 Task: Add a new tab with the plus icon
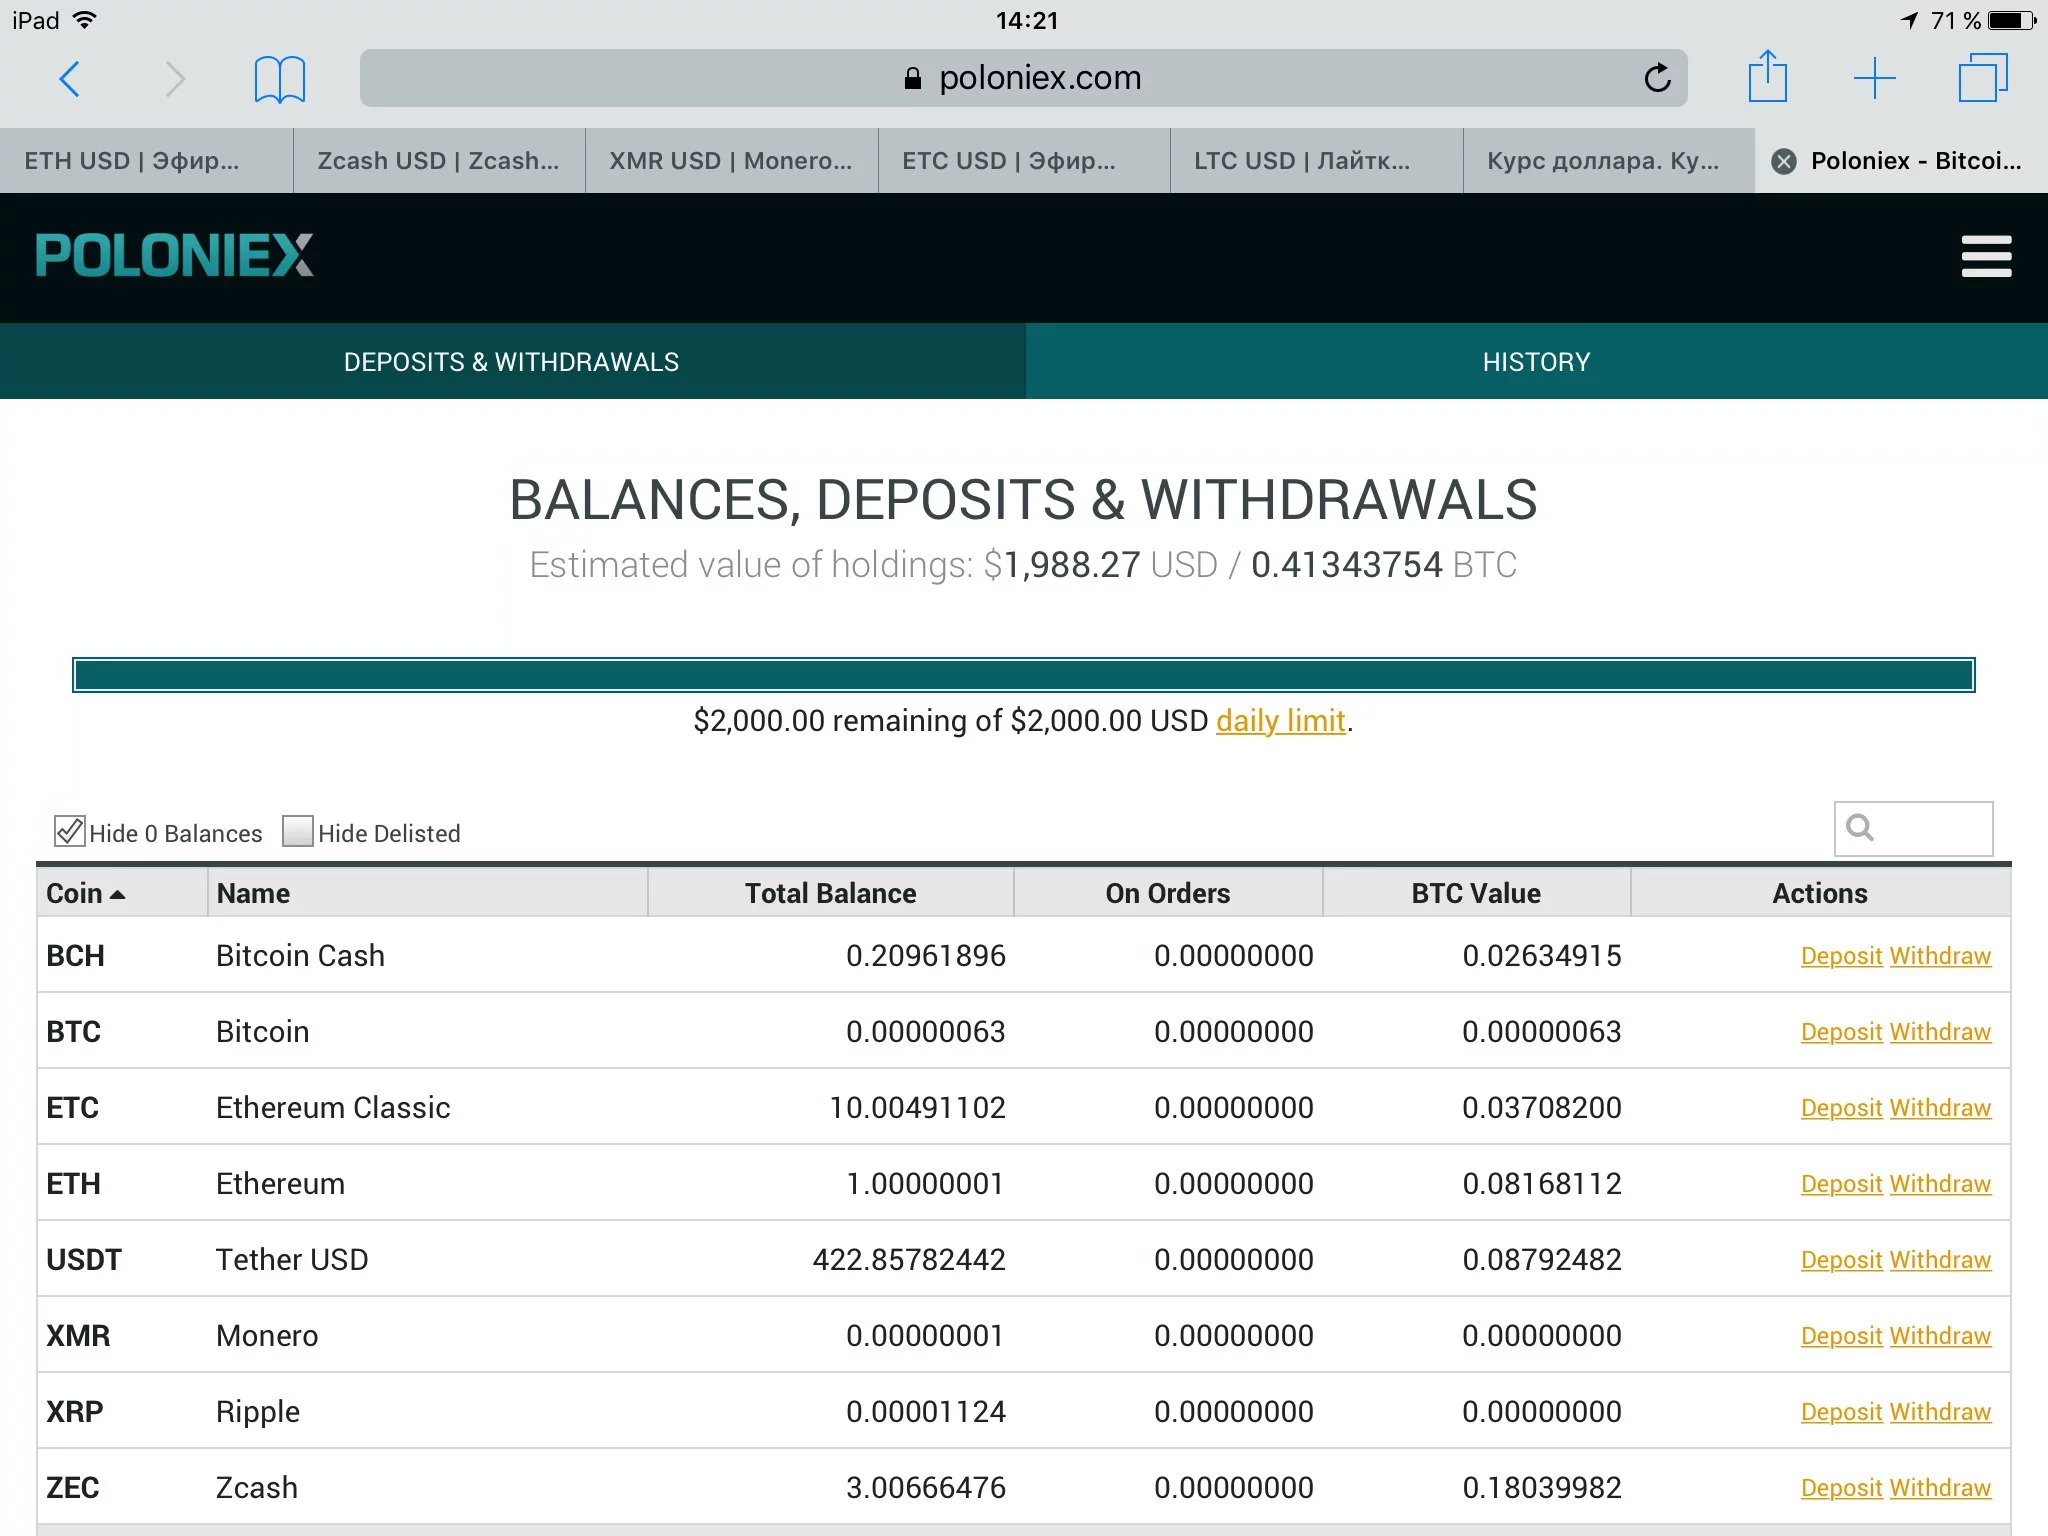(1874, 78)
